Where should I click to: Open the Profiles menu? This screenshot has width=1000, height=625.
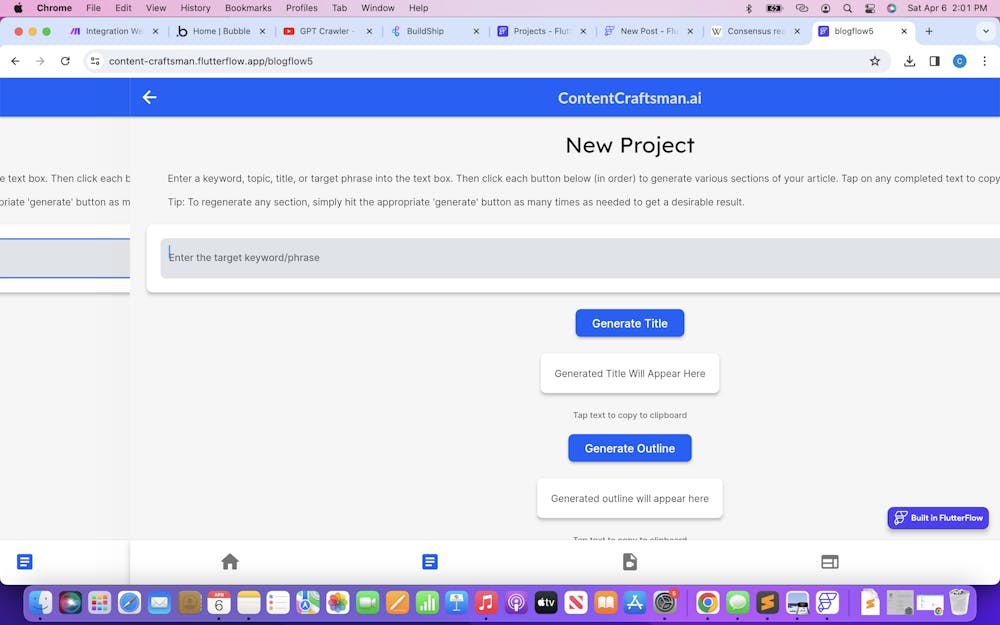click(302, 8)
